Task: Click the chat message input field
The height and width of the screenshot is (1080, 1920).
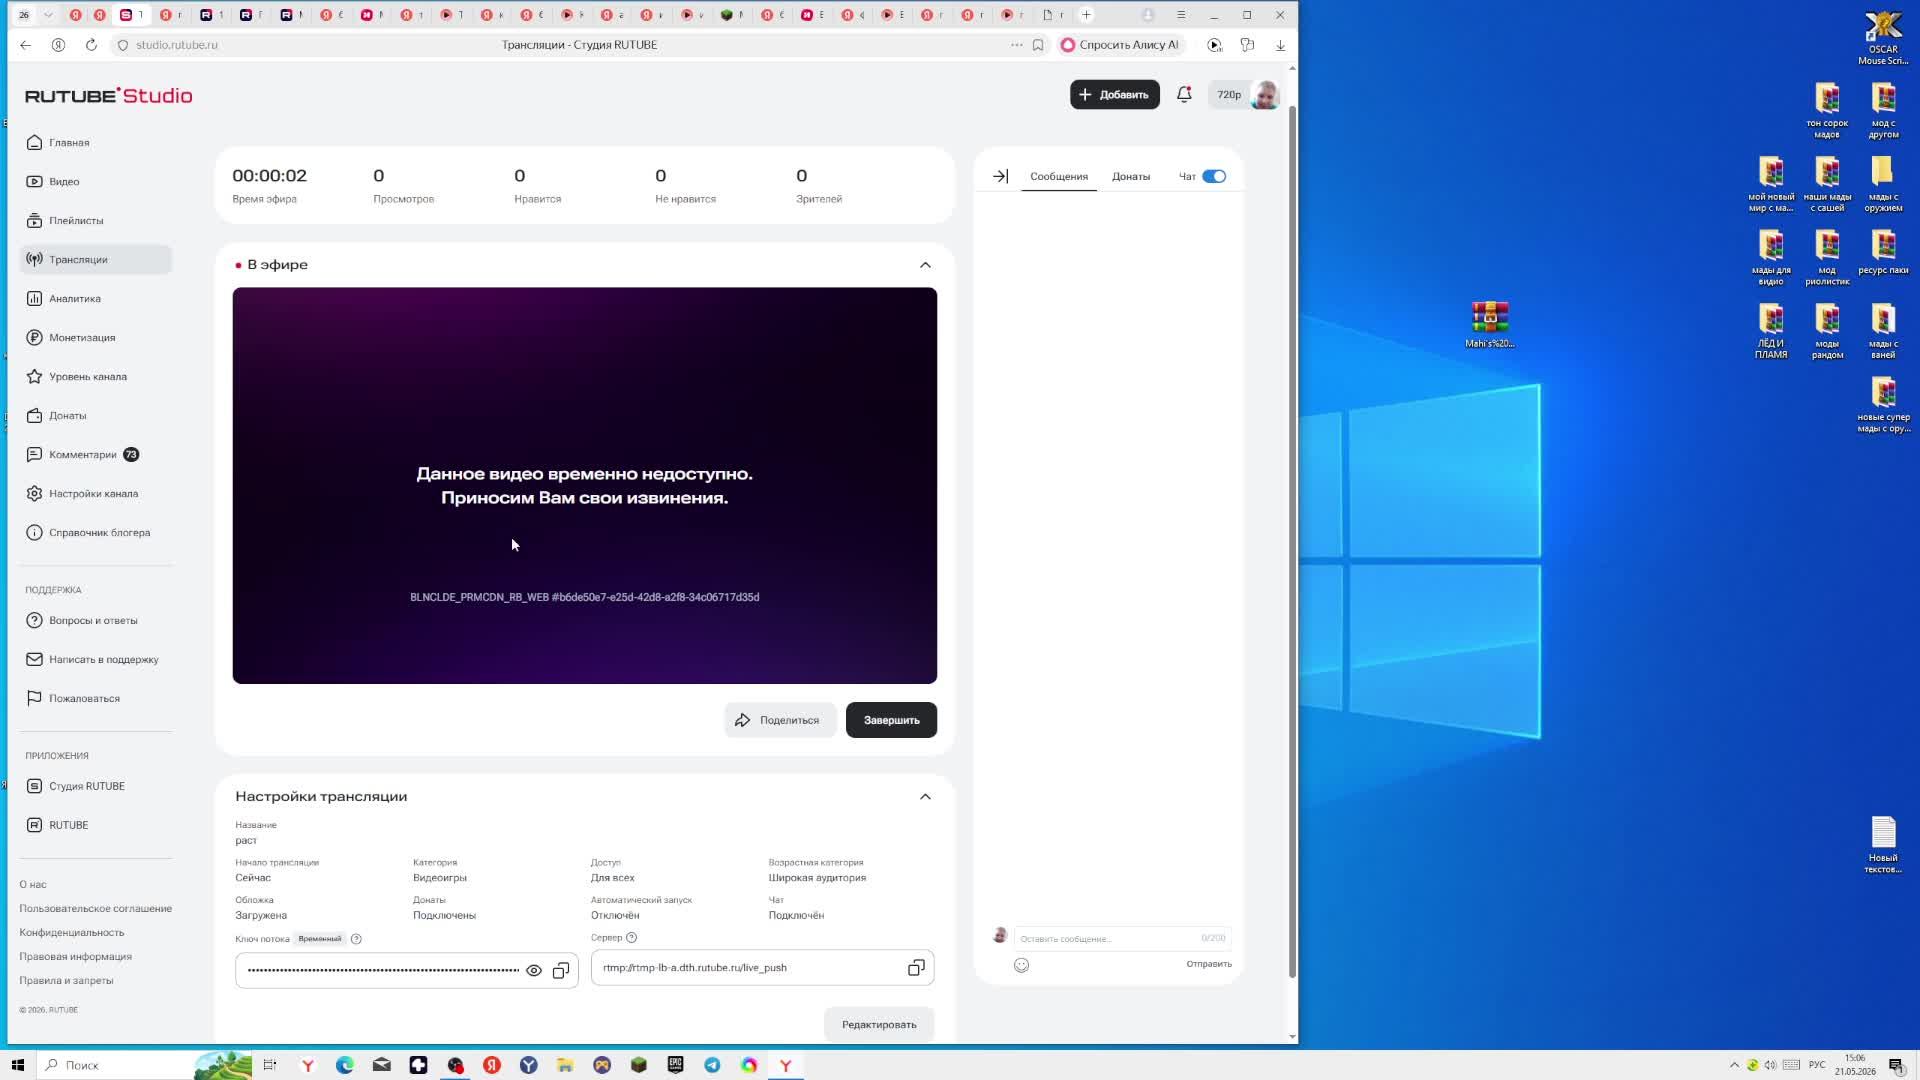Action: click(1121, 939)
